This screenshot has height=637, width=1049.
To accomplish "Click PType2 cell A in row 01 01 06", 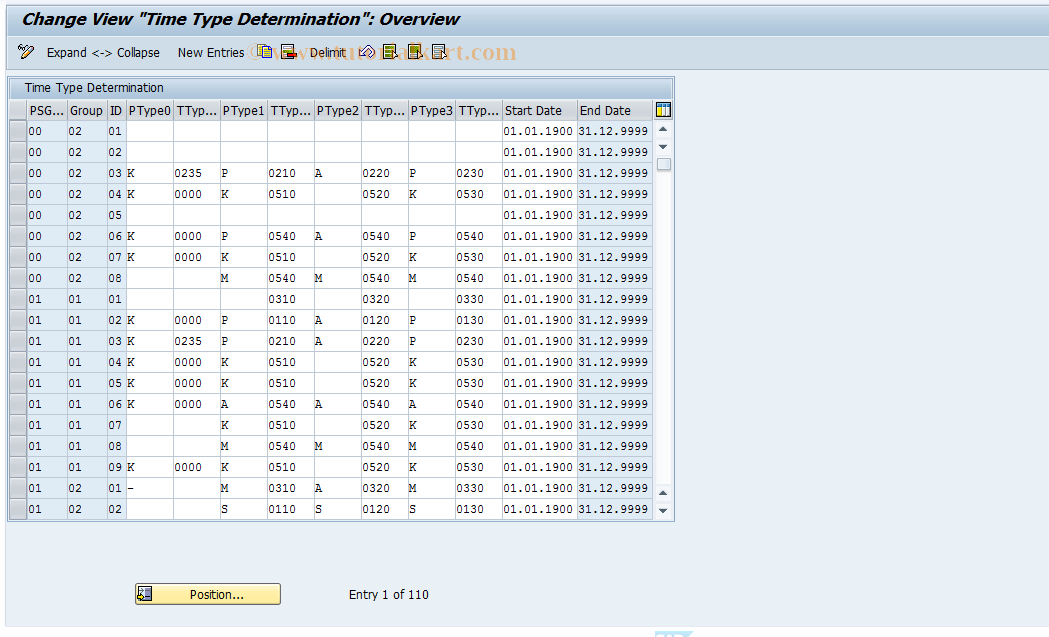I will pos(338,404).
